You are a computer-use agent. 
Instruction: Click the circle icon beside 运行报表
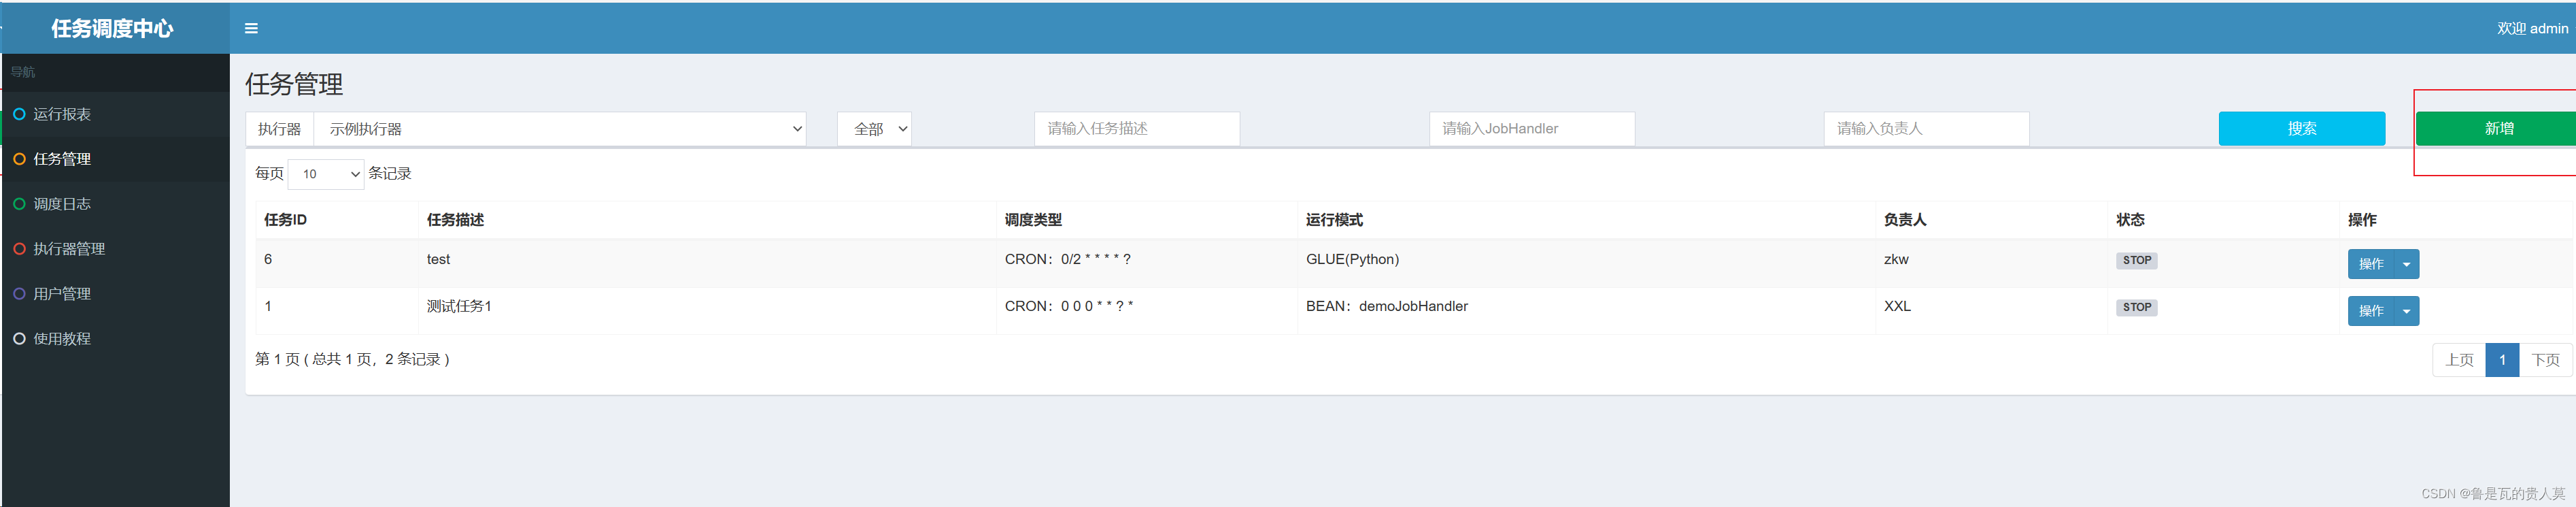19,114
